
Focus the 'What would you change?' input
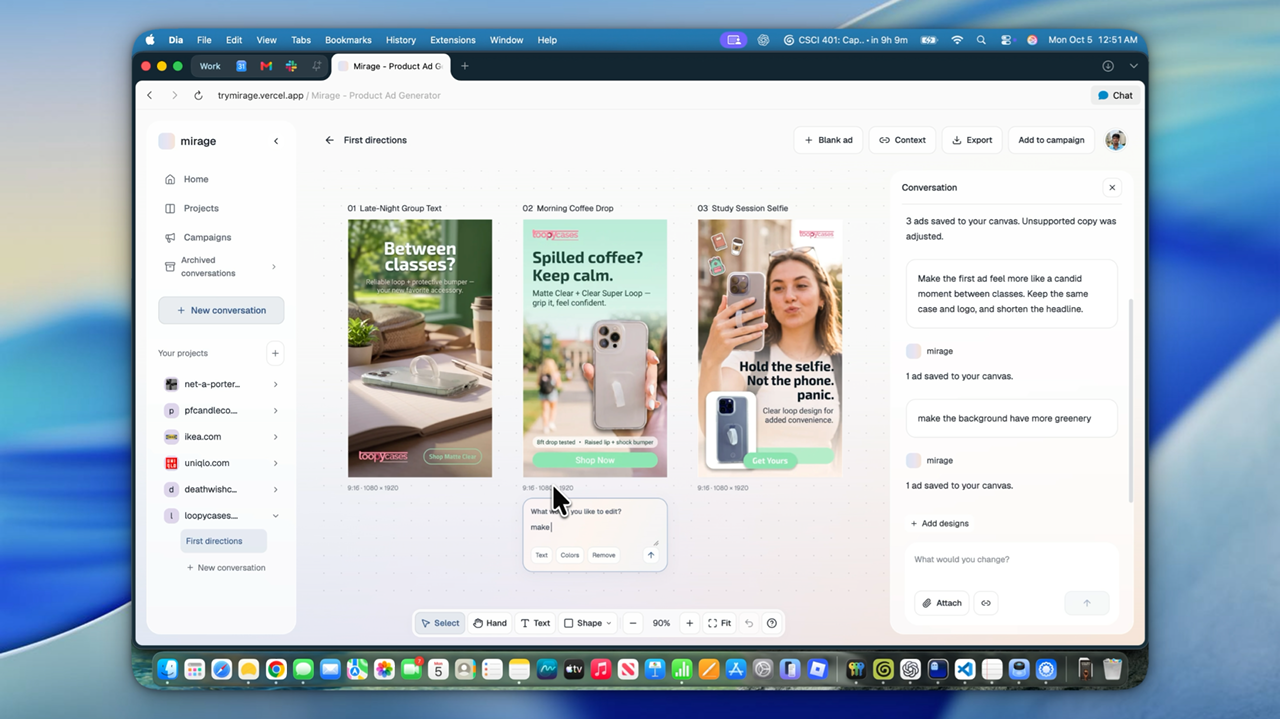[x=1011, y=560]
